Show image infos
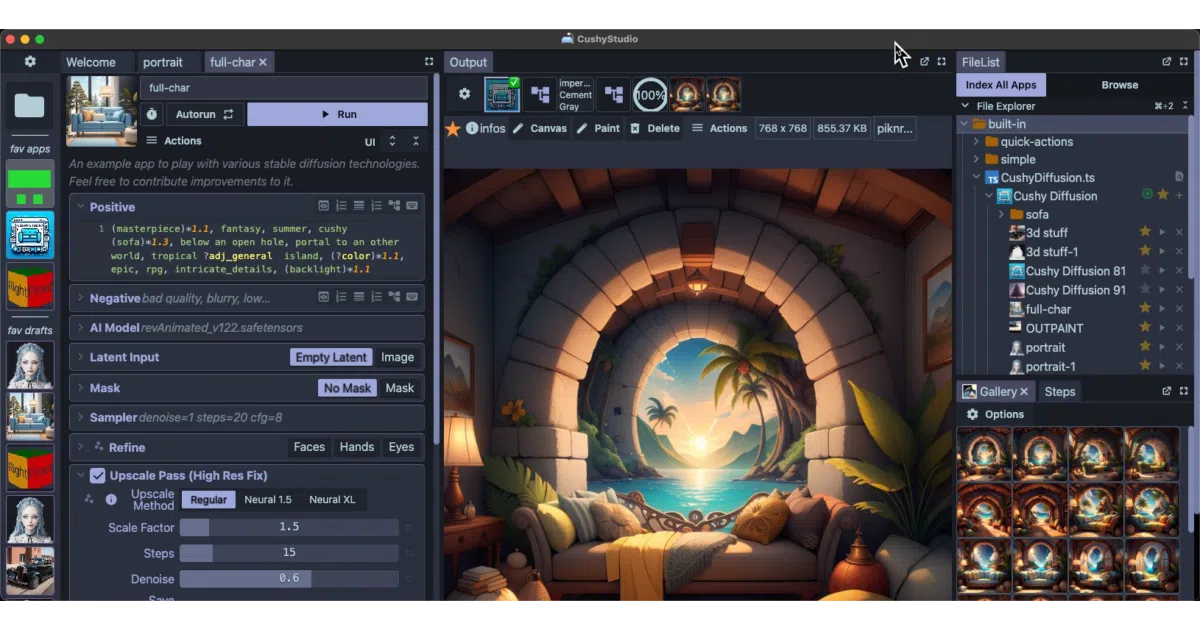The width and height of the screenshot is (1200, 630). 486,128
